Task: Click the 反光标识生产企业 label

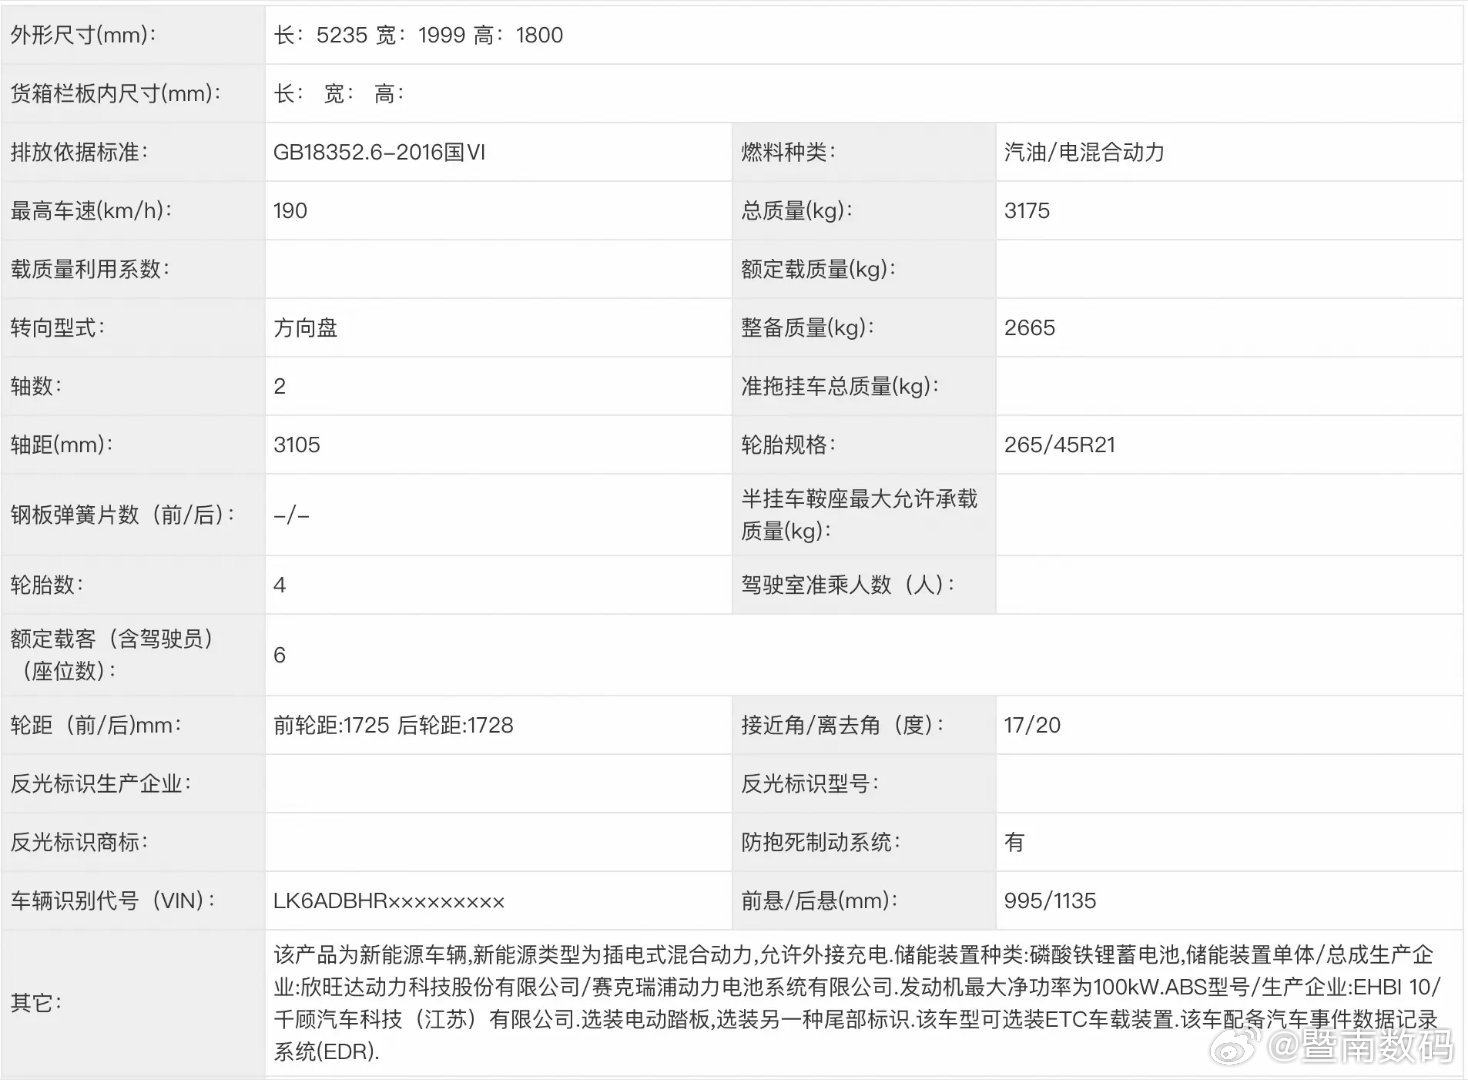Action: (101, 784)
